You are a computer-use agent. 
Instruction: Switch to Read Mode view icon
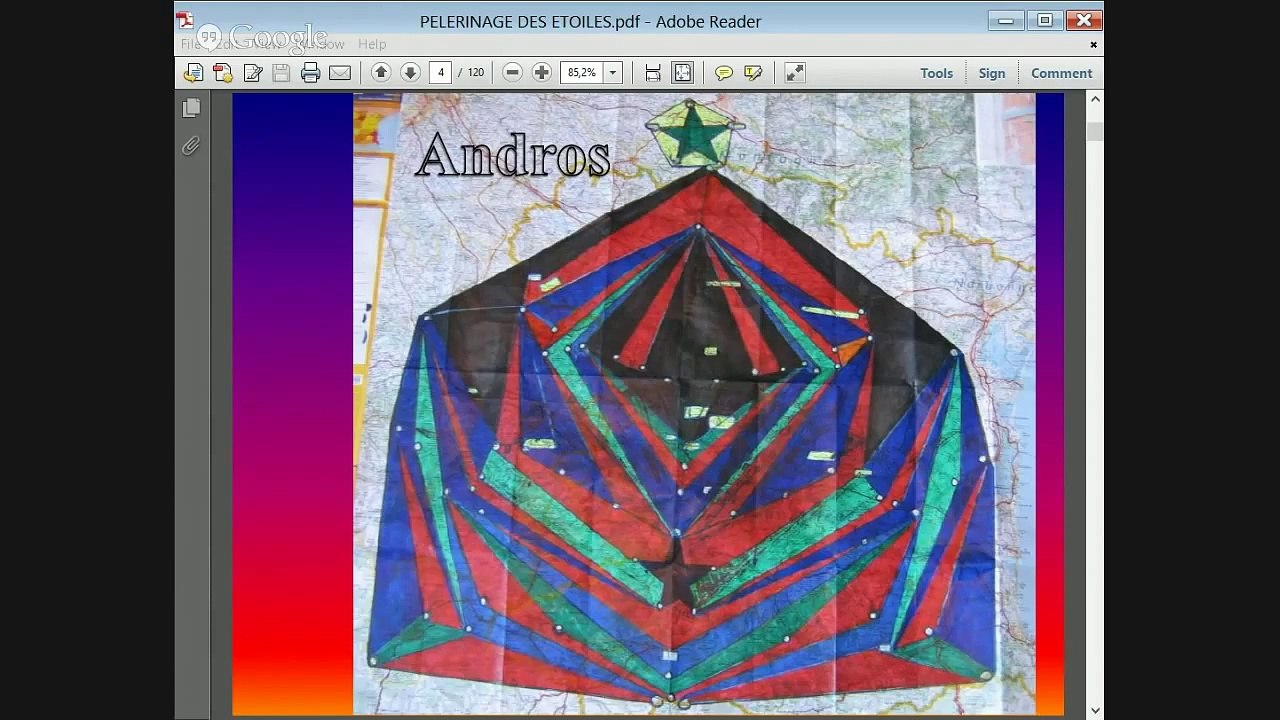[x=795, y=73]
